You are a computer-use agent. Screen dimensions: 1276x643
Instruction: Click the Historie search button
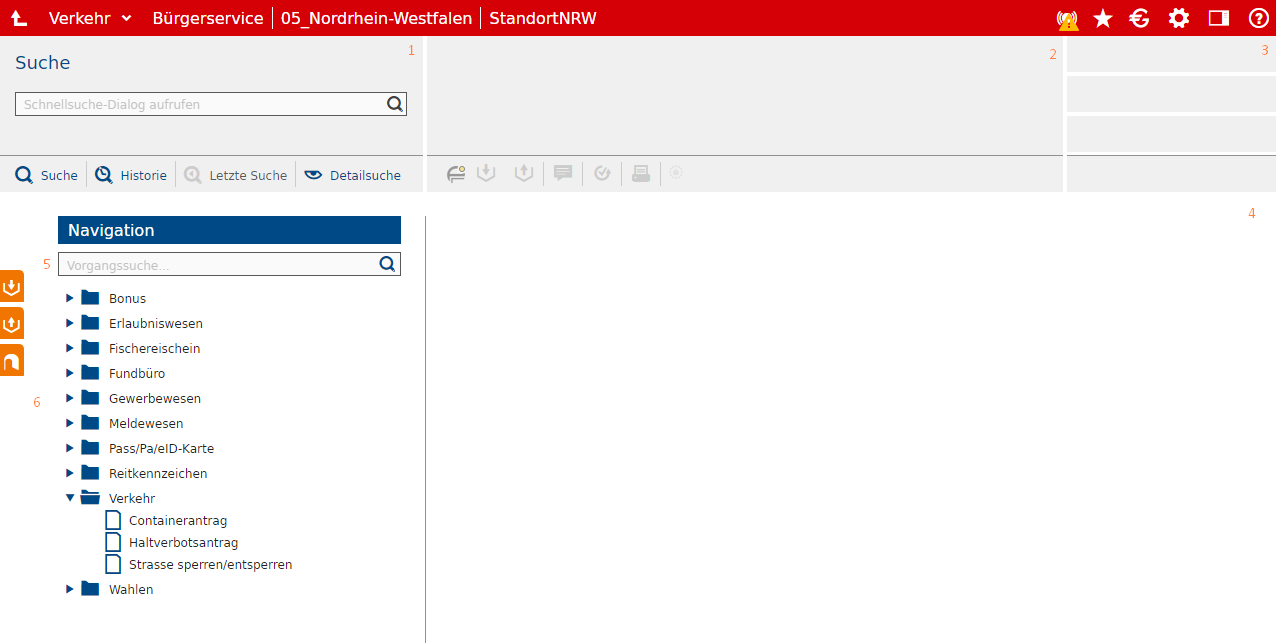point(131,175)
